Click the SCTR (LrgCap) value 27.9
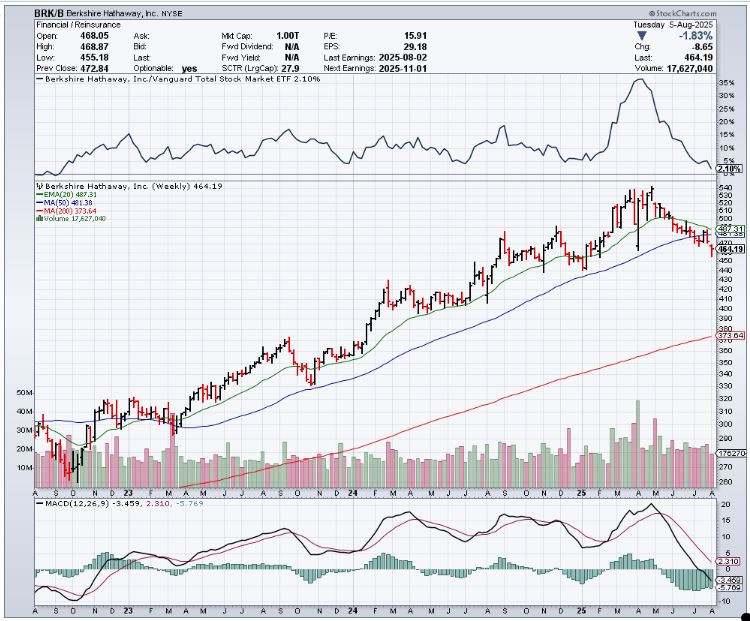This screenshot has width=750, height=621. pos(290,68)
